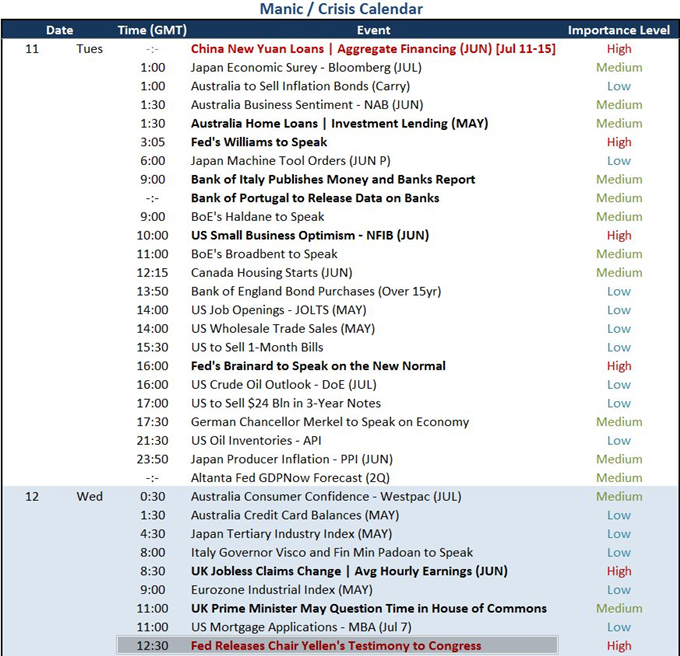
Task: Click 'Japan Tertiary Industry Index (MAY)'
Action: tap(291, 534)
